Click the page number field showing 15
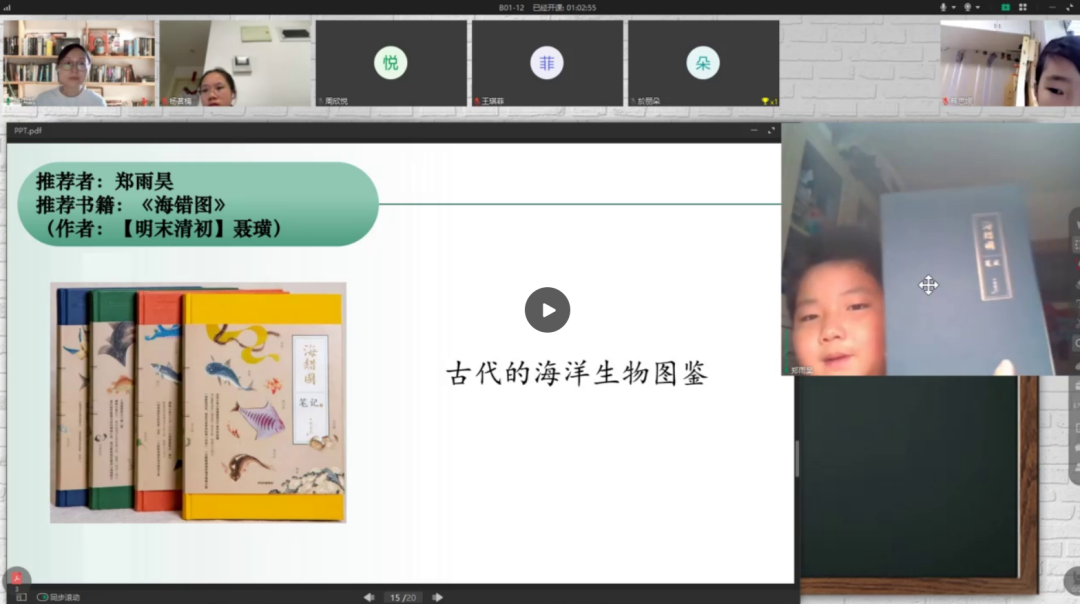The width and height of the screenshot is (1080, 604). click(x=396, y=597)
